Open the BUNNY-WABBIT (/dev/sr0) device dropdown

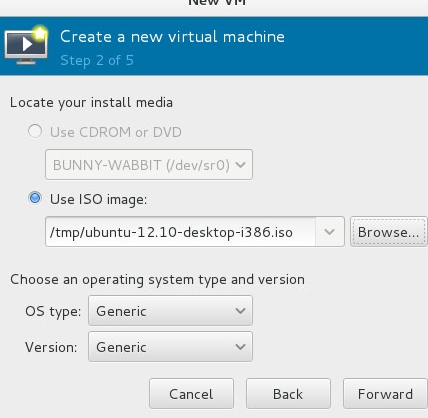pyautogui.click(x=149, y=165)
